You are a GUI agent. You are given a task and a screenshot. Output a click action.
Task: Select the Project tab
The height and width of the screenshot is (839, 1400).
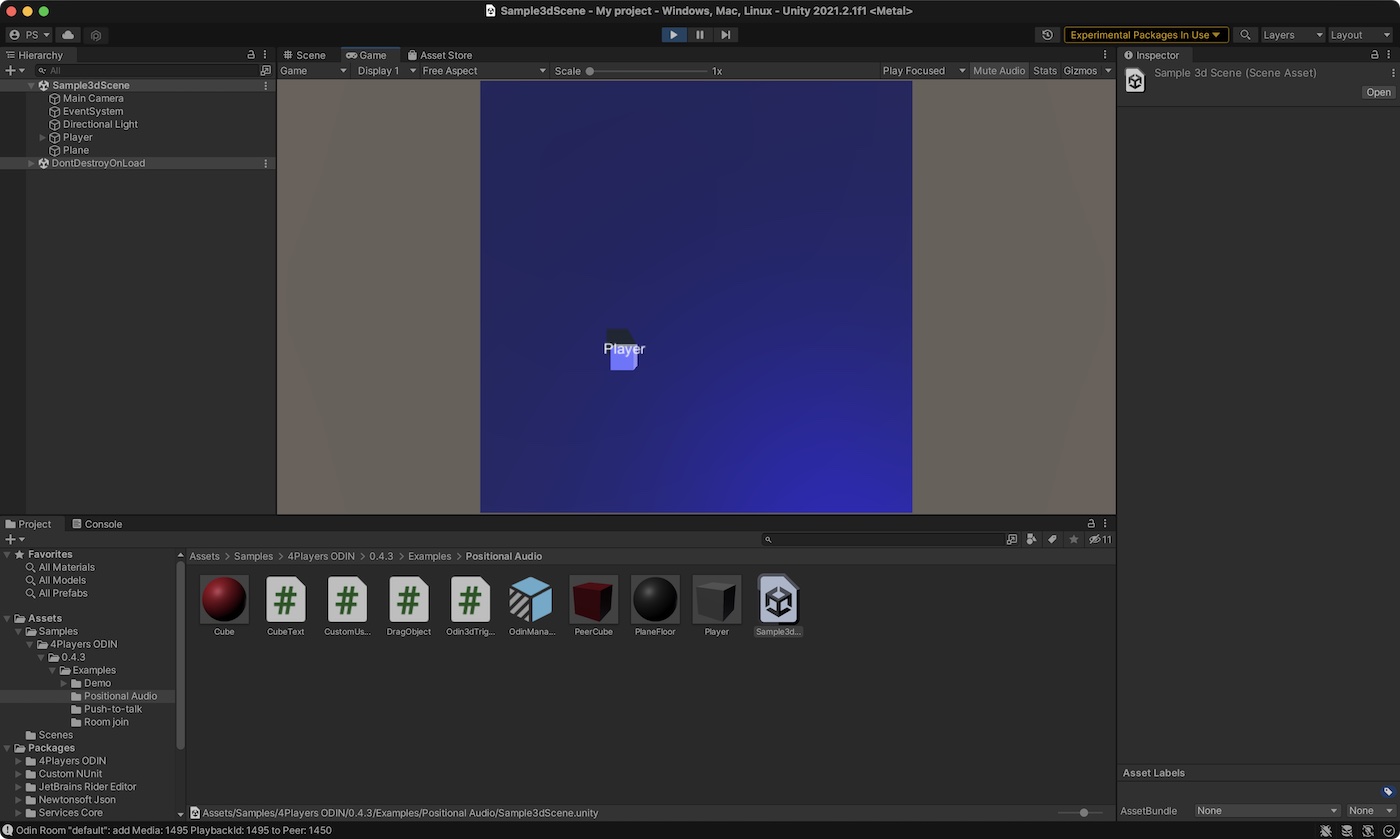tap(28, 524)
